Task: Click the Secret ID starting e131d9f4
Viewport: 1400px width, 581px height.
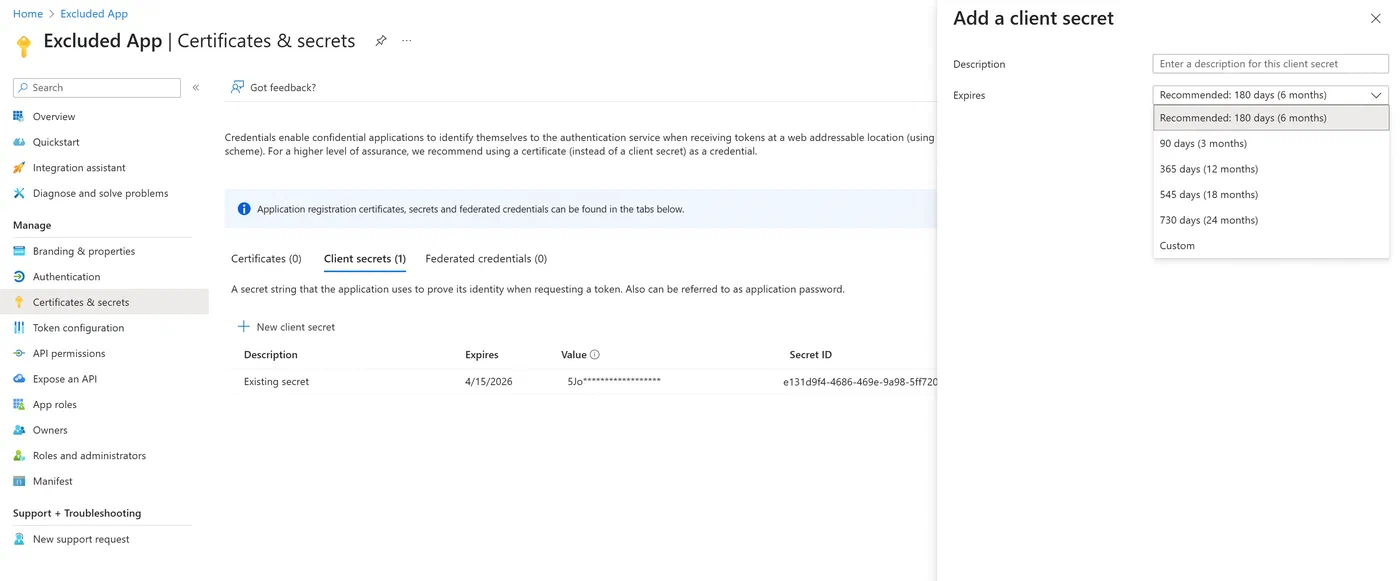Action: click(x=860, y=382)
